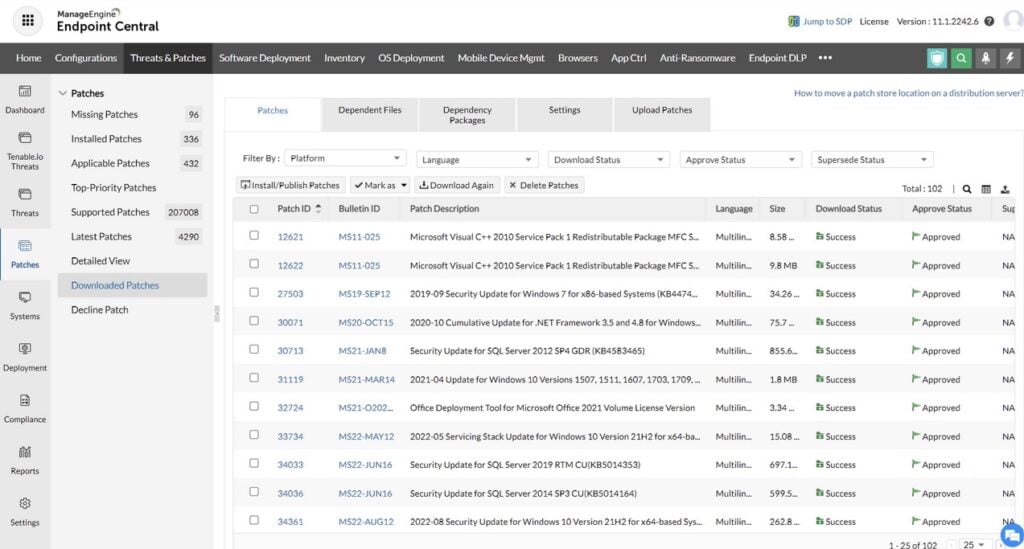Click the lightning quick-actions icon

pyautogui.click(x=1010, y=58)
